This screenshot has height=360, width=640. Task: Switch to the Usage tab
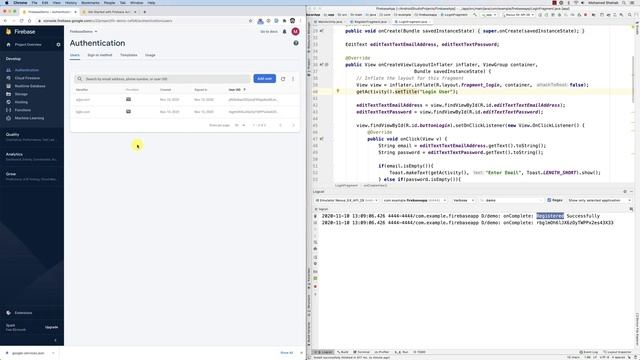pyautogui.click(x=150, y=55)
